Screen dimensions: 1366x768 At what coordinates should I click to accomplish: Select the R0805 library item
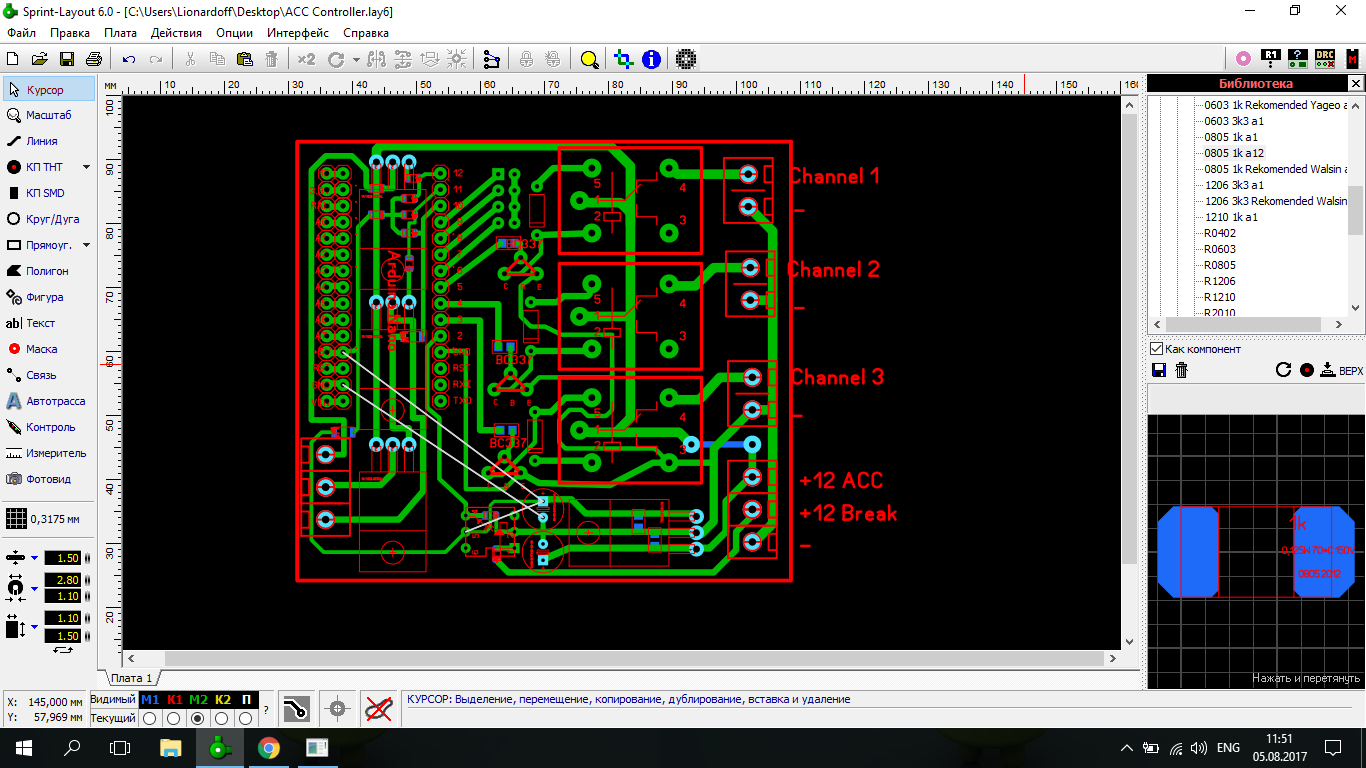click(1219, 265)
